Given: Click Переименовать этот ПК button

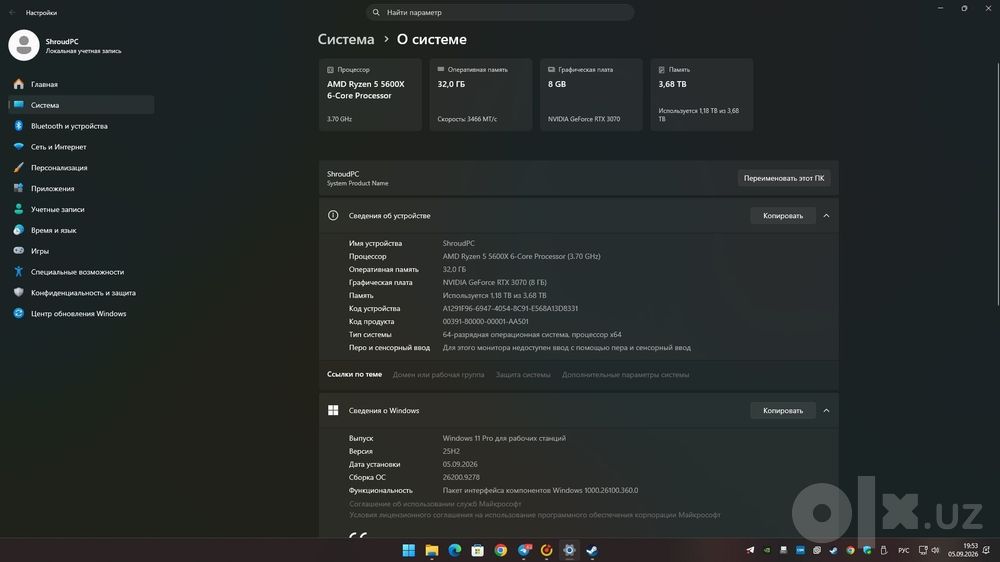Looking at the screenshot, I should click(x=784, y=178).
